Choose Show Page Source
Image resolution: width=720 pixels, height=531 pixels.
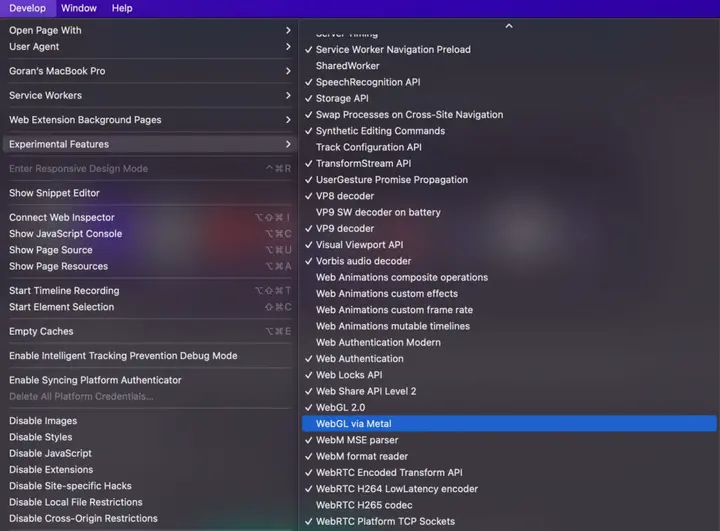pyautogui.click(x=150, y=250)
